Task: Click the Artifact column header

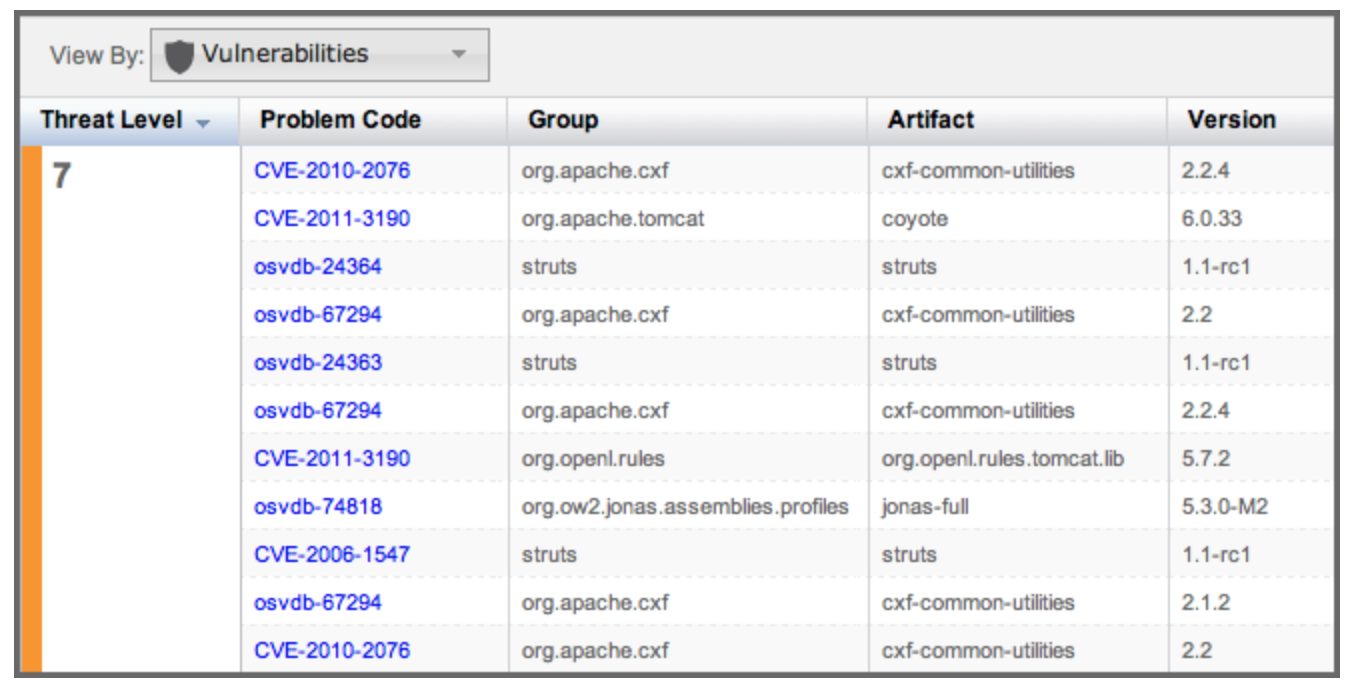Action: pyautogui.click(x=930, y=120)
